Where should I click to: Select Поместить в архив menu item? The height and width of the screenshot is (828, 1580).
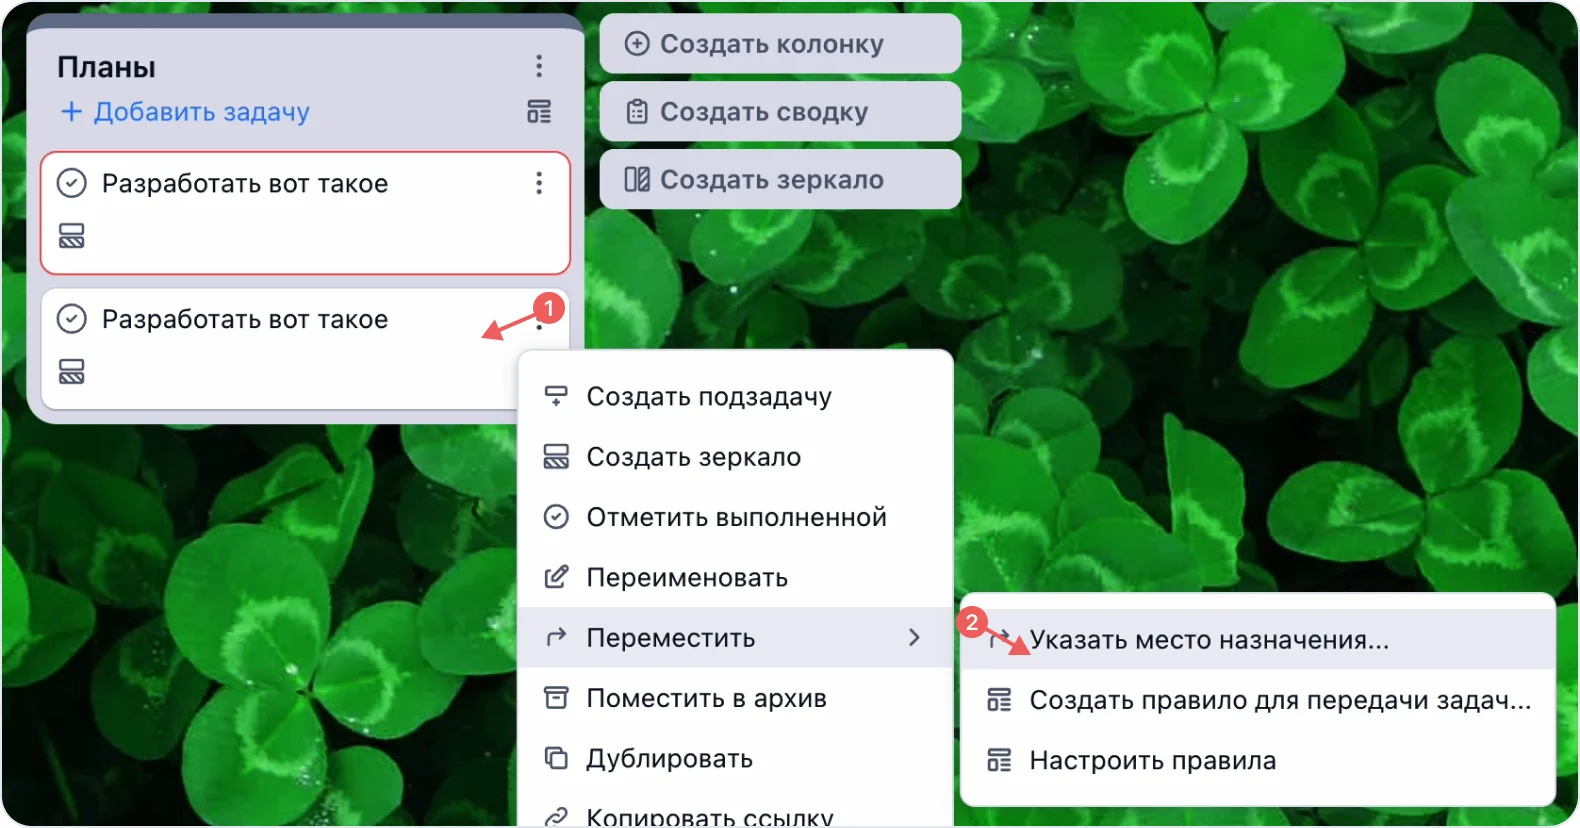click(x=735, y=698)
